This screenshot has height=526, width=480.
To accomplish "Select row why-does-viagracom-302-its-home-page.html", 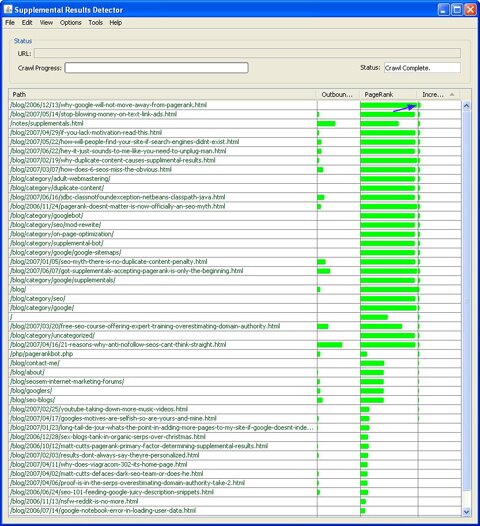I will (235, 465).
